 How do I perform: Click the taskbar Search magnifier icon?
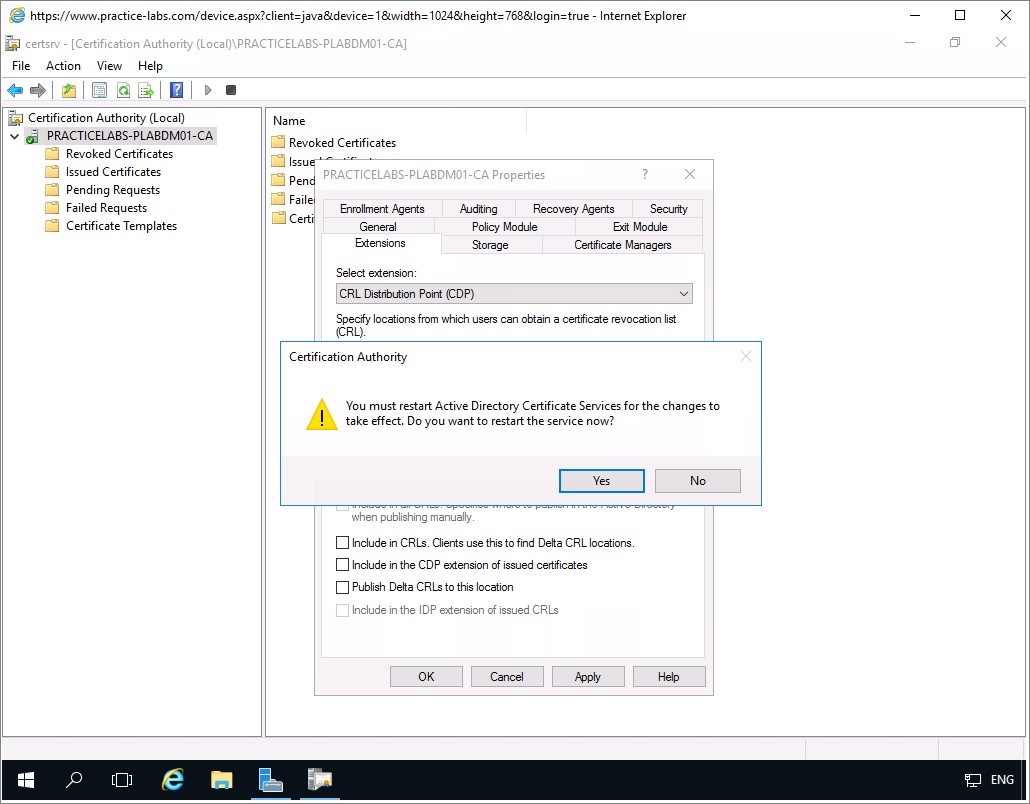74,780
